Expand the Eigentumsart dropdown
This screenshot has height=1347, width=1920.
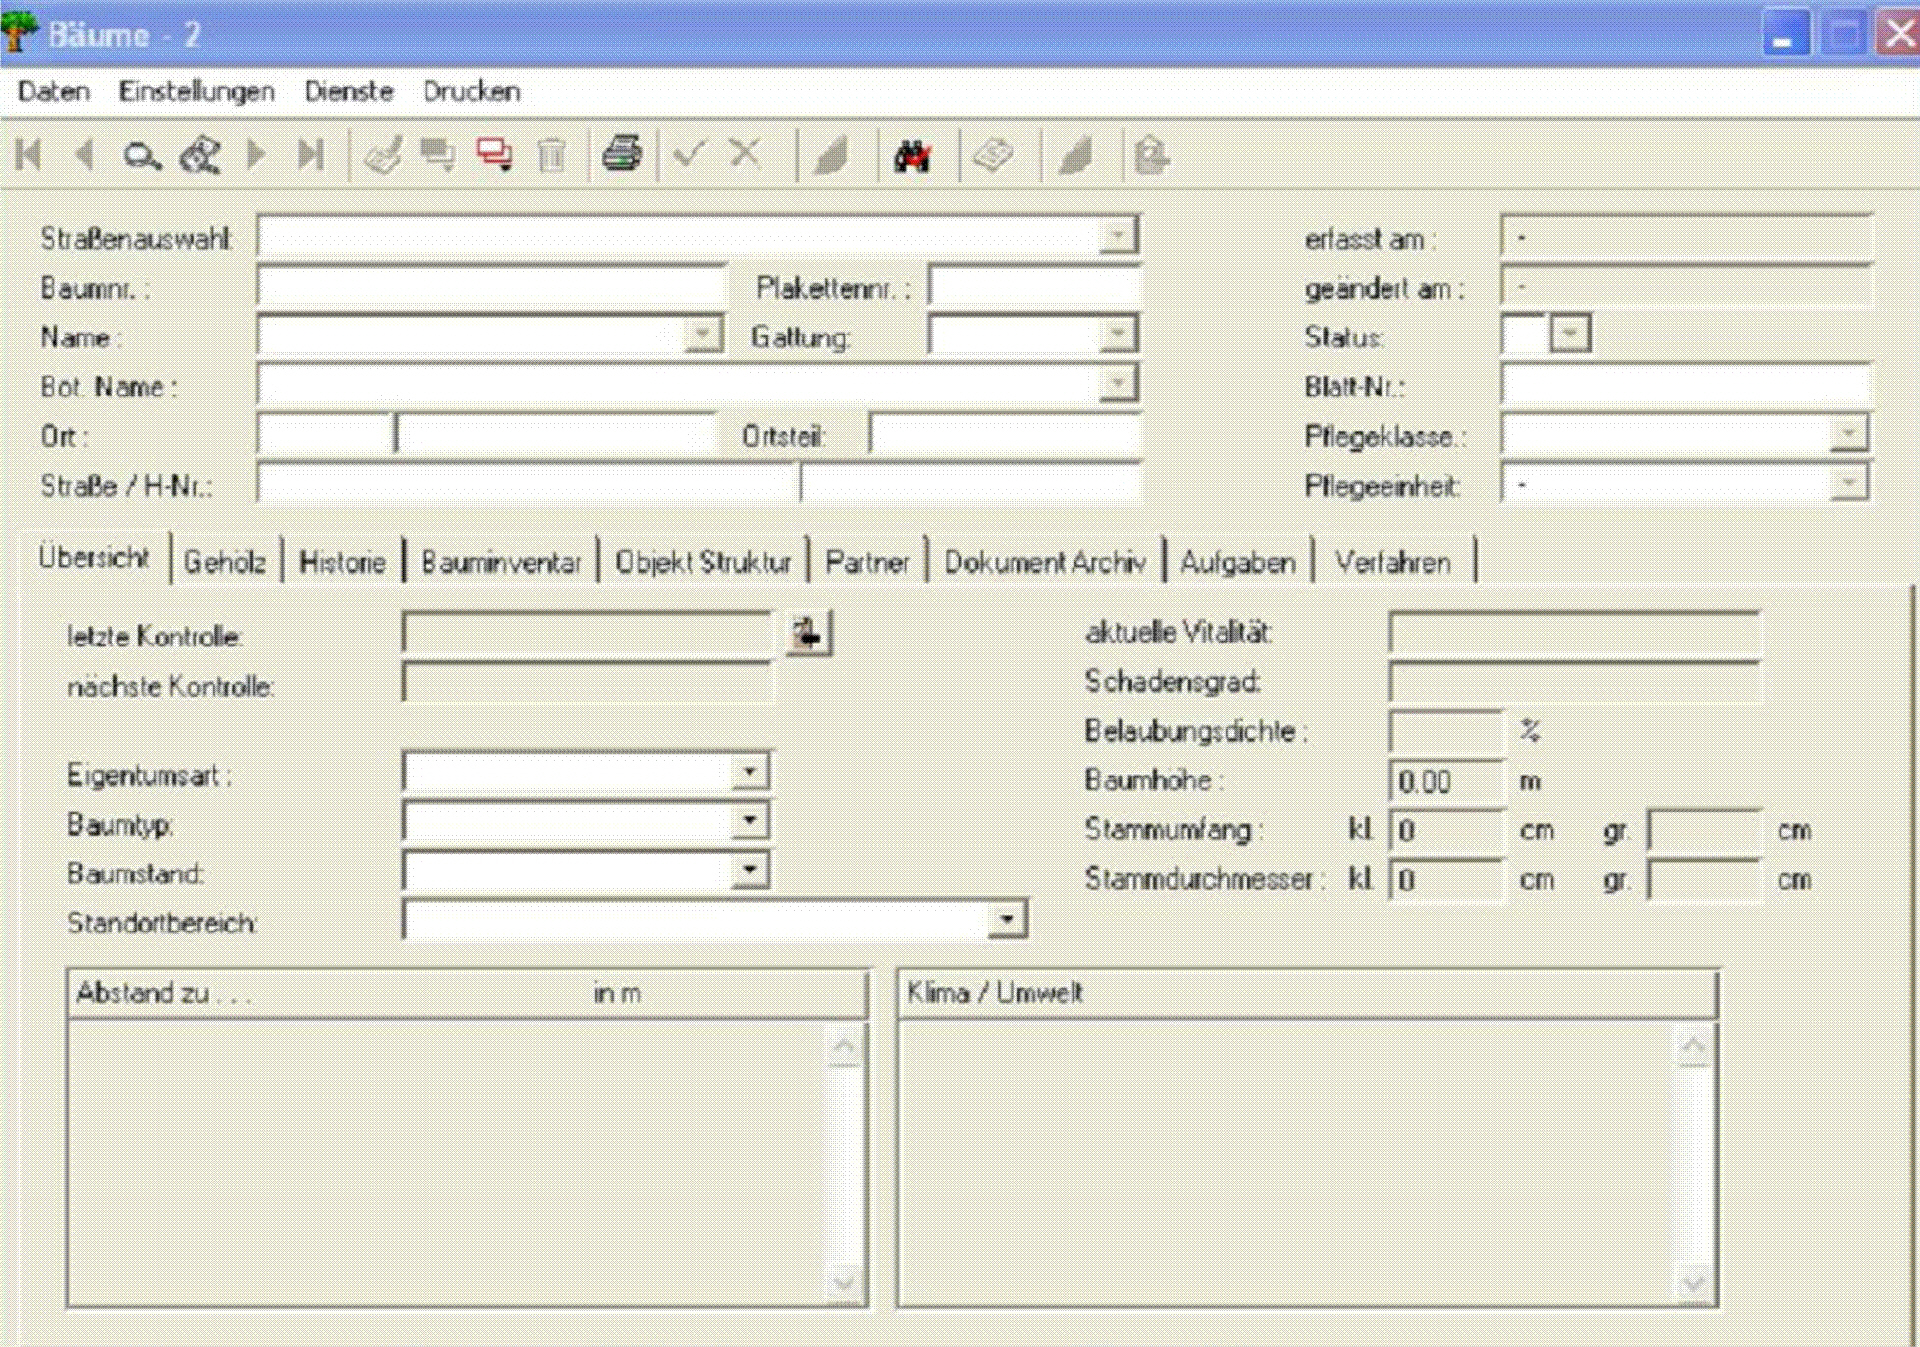[x=749, y=772]
